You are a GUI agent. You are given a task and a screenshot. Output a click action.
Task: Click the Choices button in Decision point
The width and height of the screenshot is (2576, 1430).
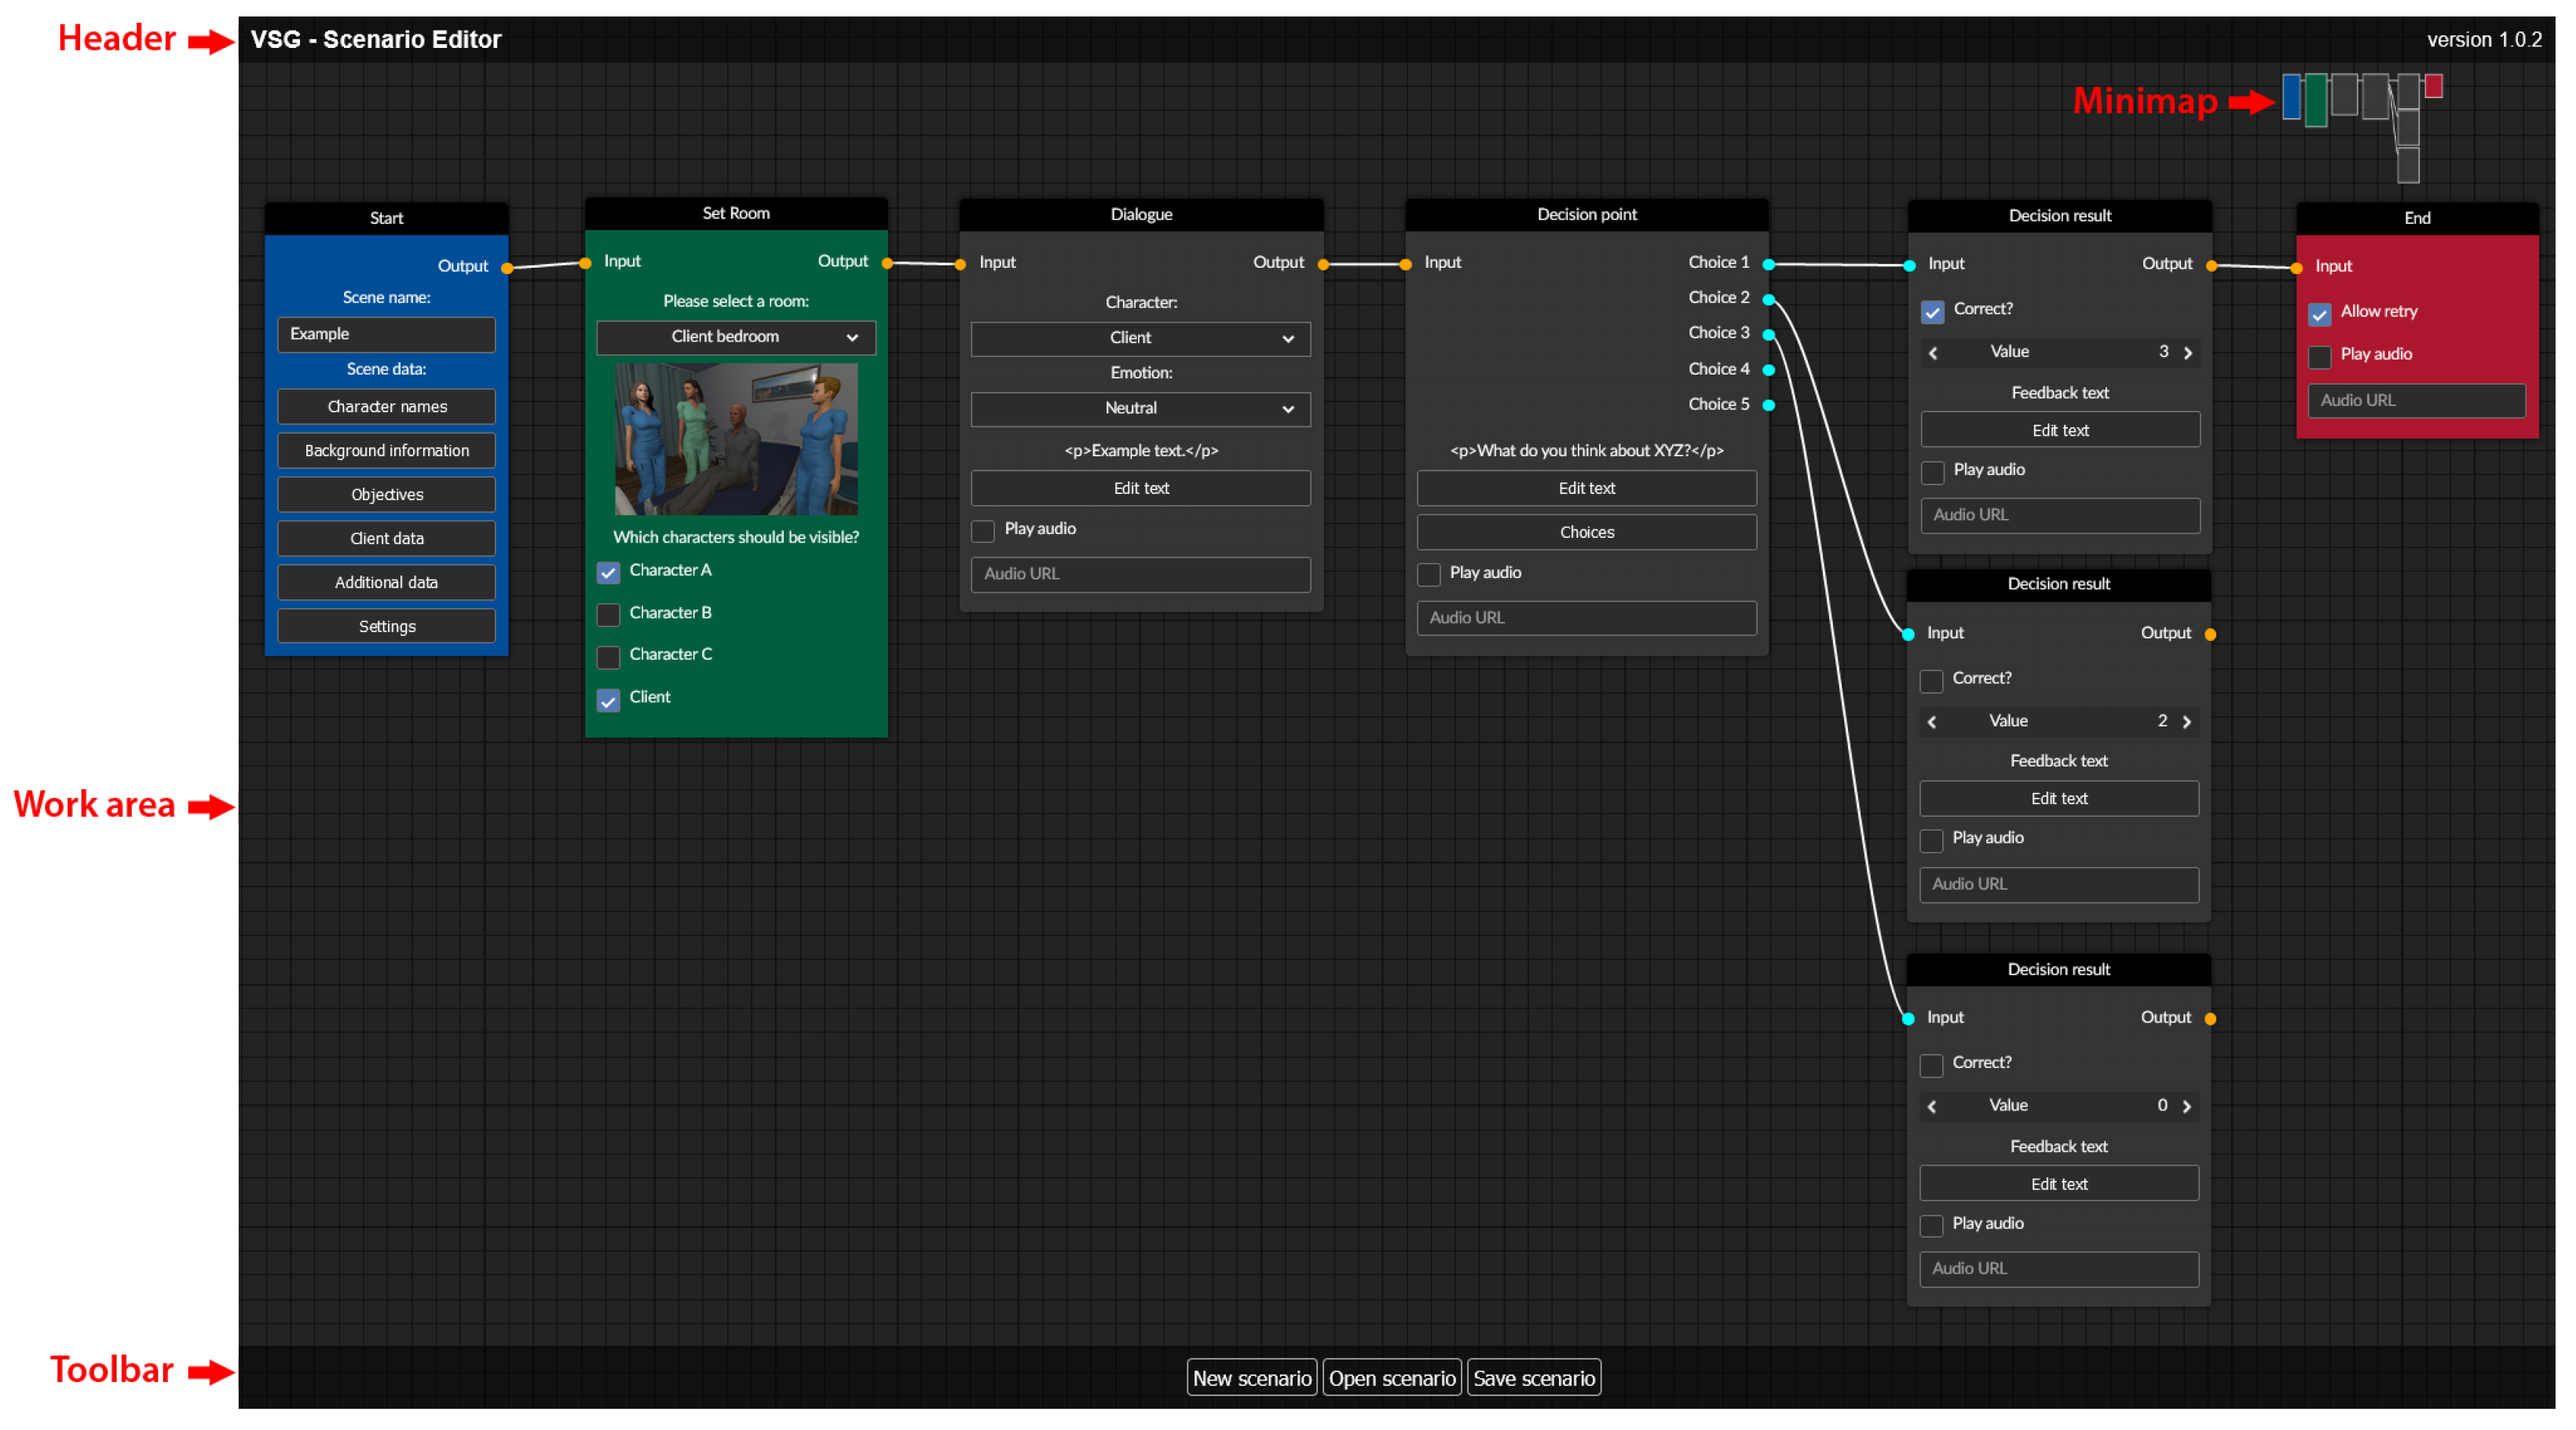coord(1586,532)
